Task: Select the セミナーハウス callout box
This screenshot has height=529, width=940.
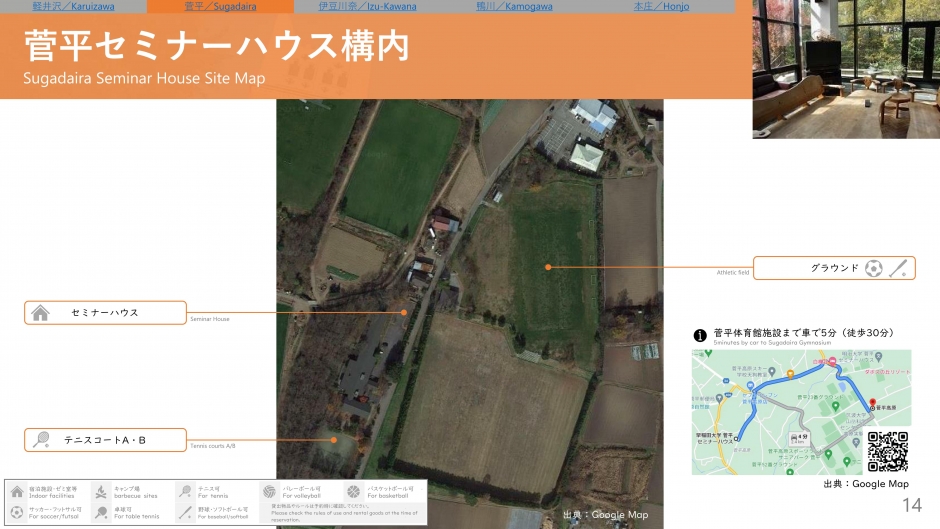Action: (x=105, y=312)
